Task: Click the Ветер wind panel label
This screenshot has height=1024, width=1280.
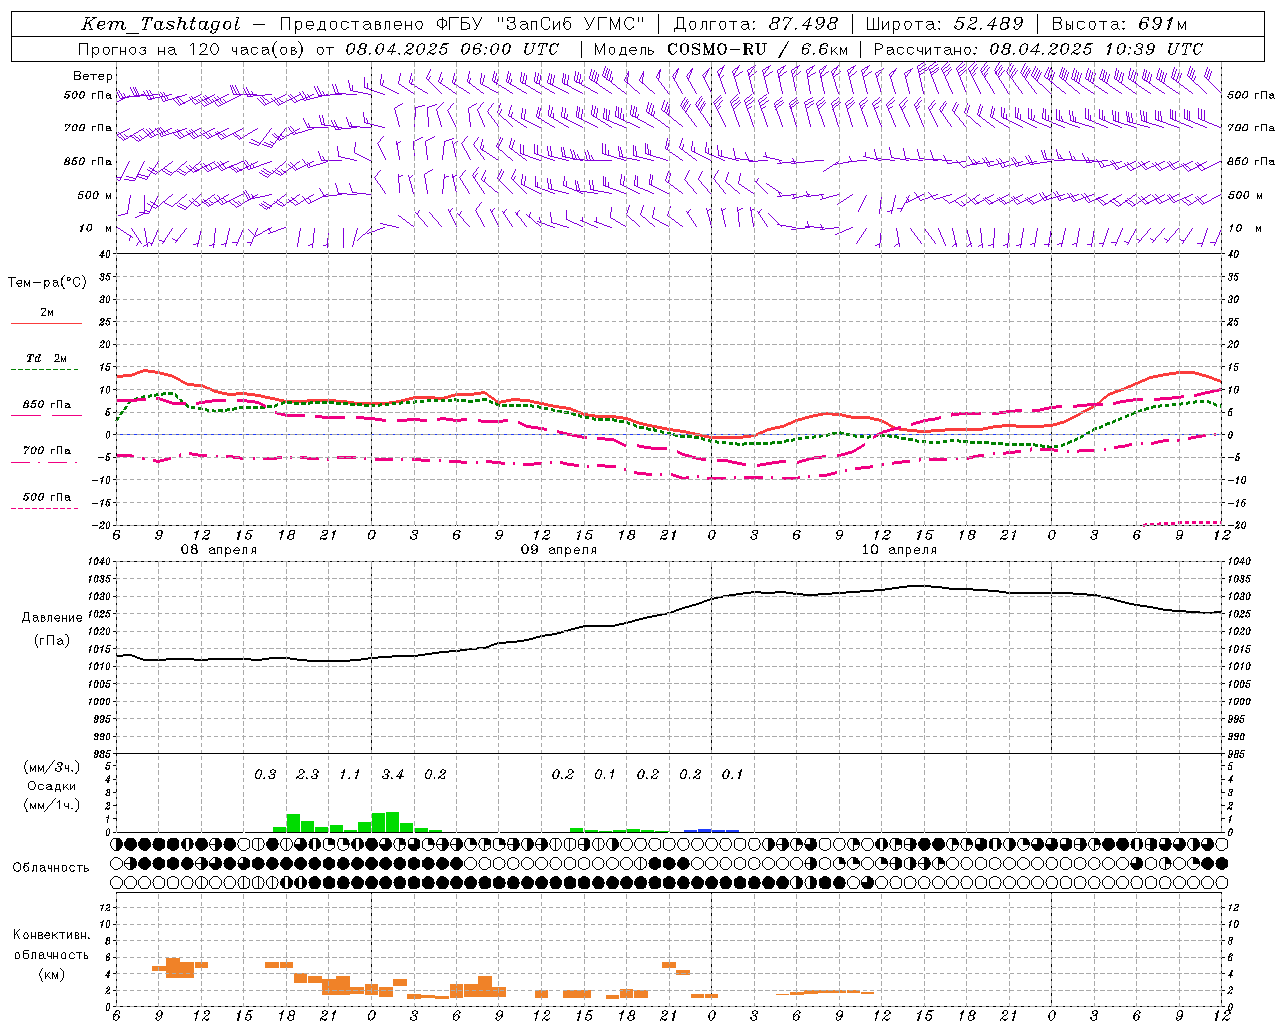Action: (93, 76)
